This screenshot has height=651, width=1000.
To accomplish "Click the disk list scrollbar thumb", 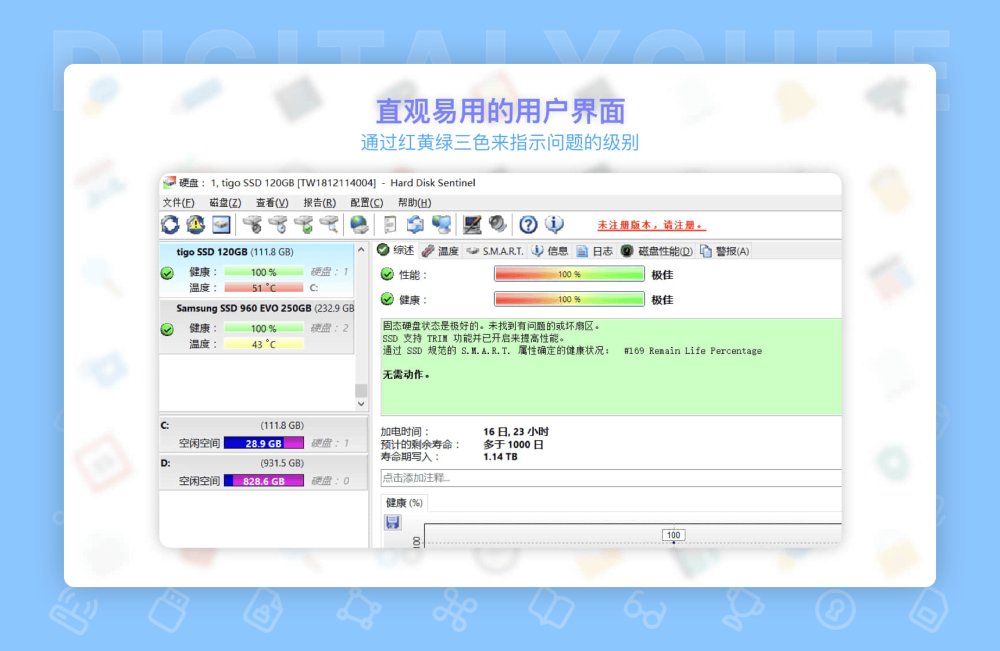I will point(361,390).
